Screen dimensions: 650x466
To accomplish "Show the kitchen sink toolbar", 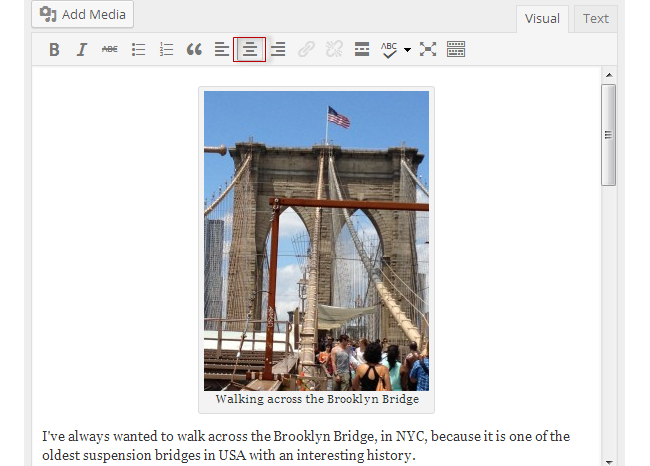I will pos(456,49).
